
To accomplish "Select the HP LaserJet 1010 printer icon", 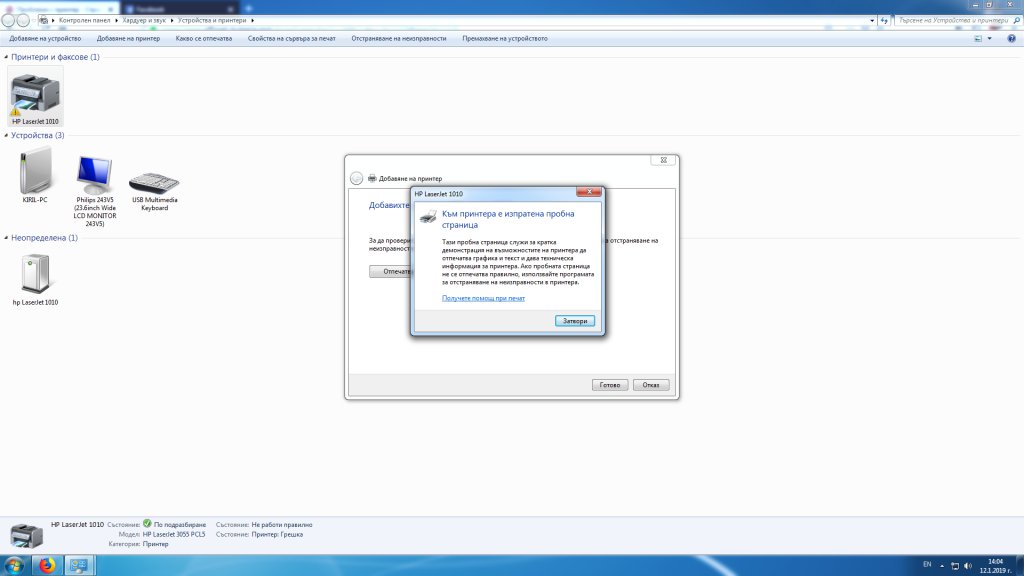I will [x=35, y=96].
